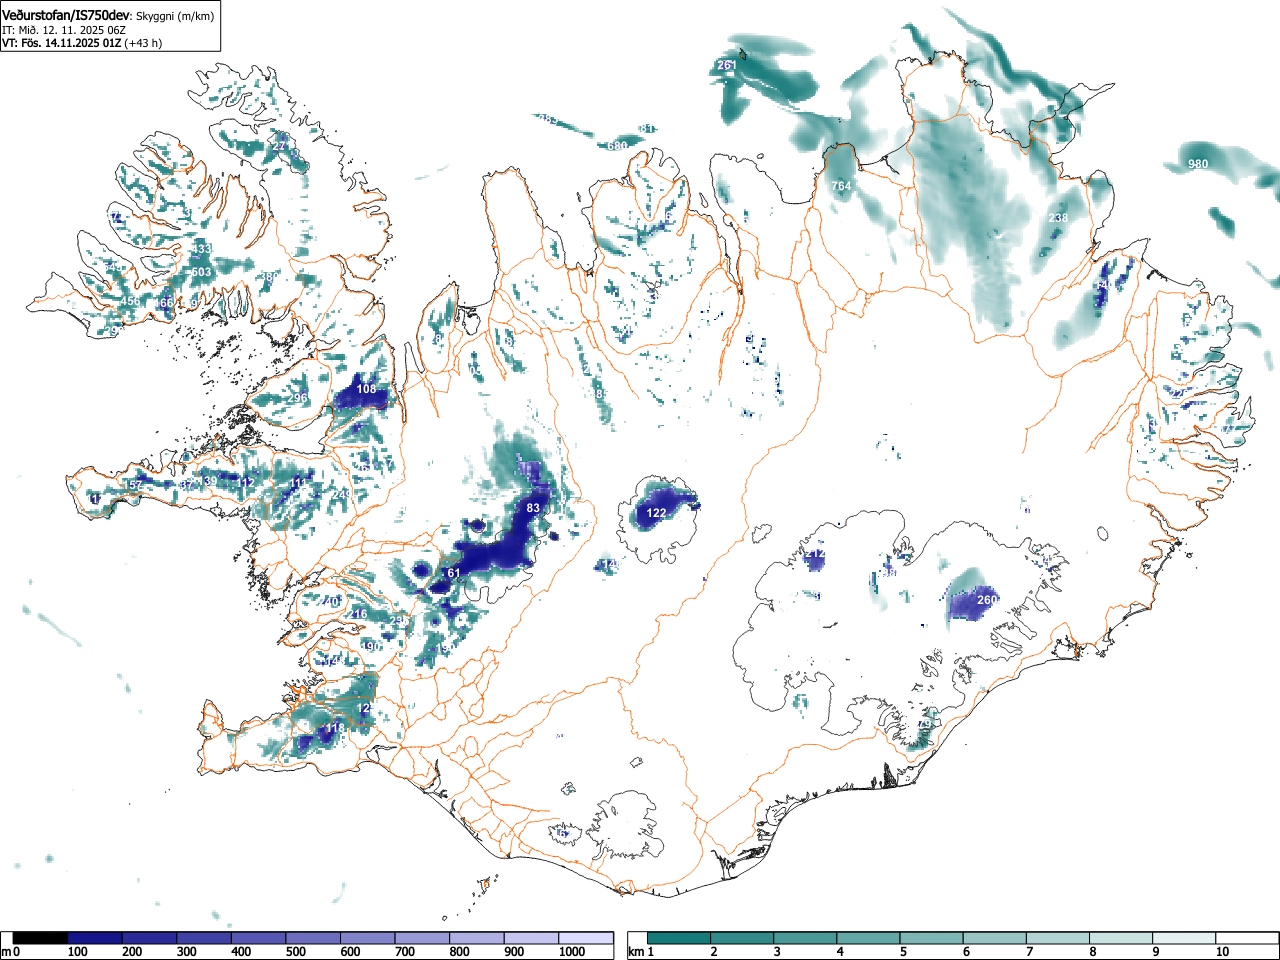The image size is (1280, 960).
Task: Click the visibility value 83 in the interior
Action: click(533, 508)
